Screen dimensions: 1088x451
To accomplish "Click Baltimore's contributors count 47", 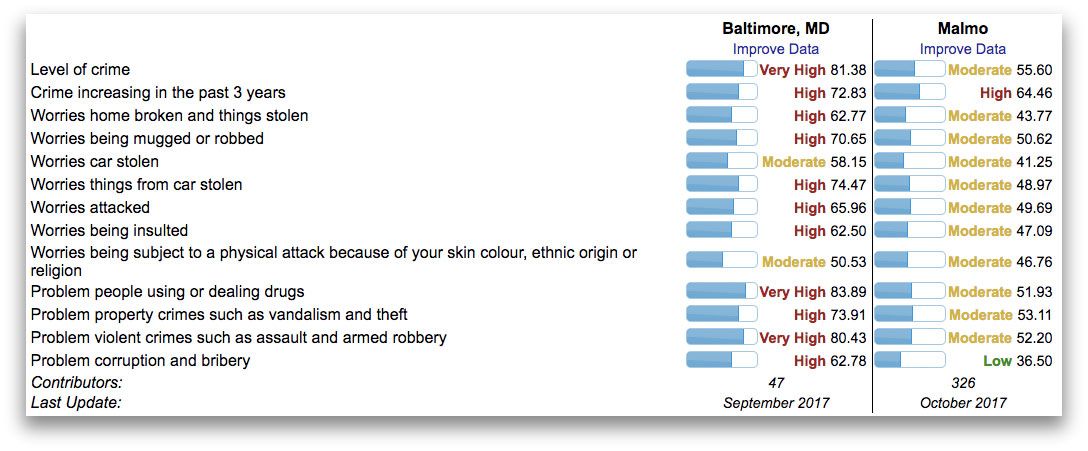I will (x=776, y=383).
